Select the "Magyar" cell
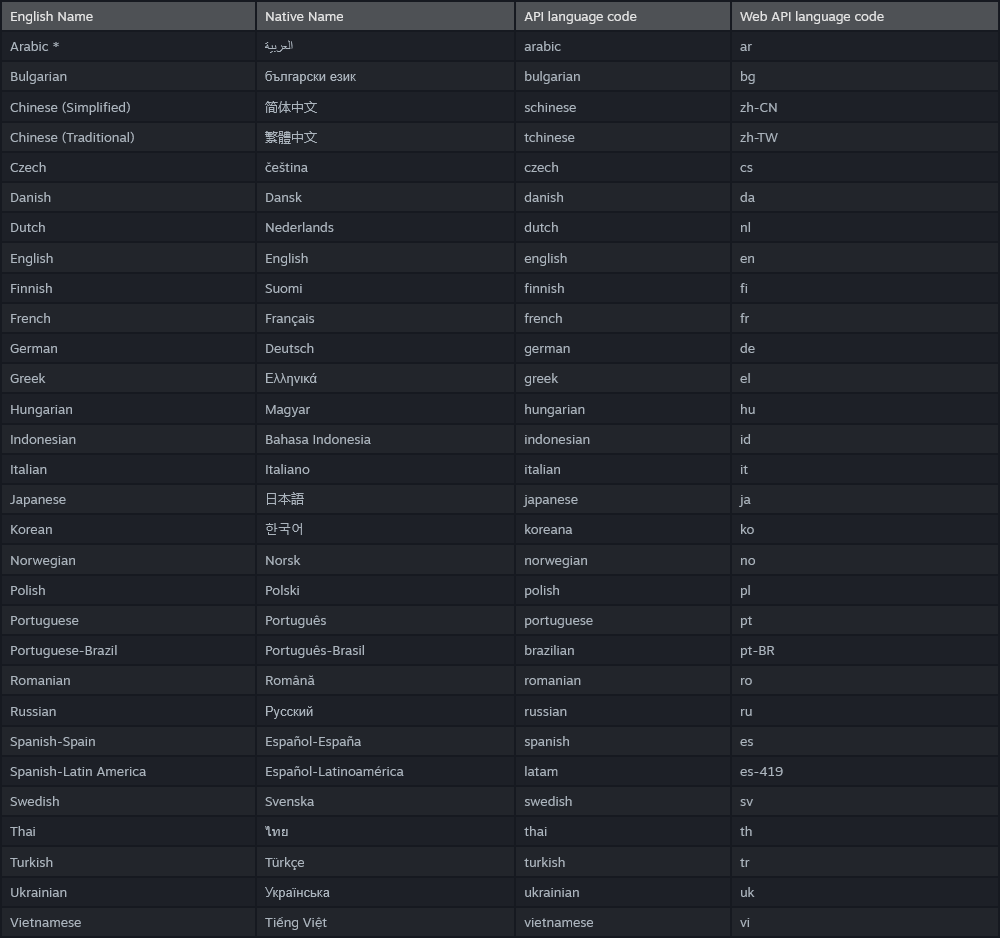 pyautogui.click(x=385, y=409)
